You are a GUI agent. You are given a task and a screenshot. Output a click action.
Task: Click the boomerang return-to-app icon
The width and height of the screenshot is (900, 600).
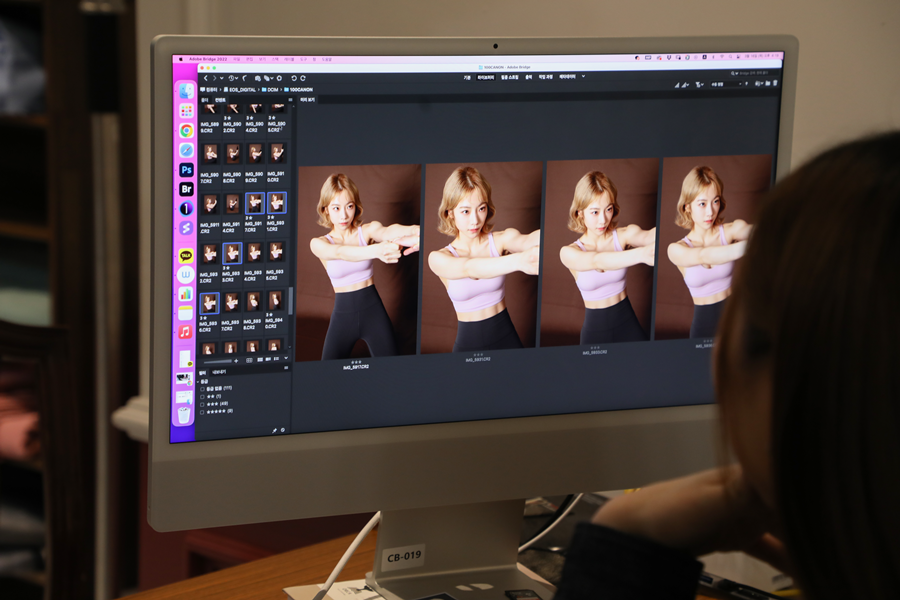point(245,79)
